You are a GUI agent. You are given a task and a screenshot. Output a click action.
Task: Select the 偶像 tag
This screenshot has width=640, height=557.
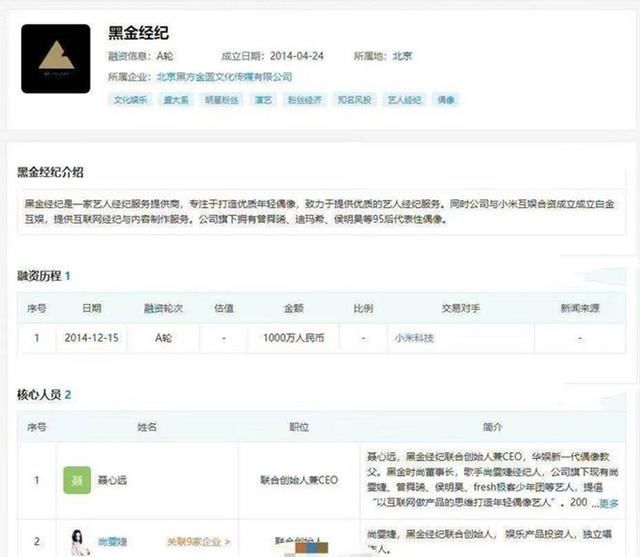(446, 100)
